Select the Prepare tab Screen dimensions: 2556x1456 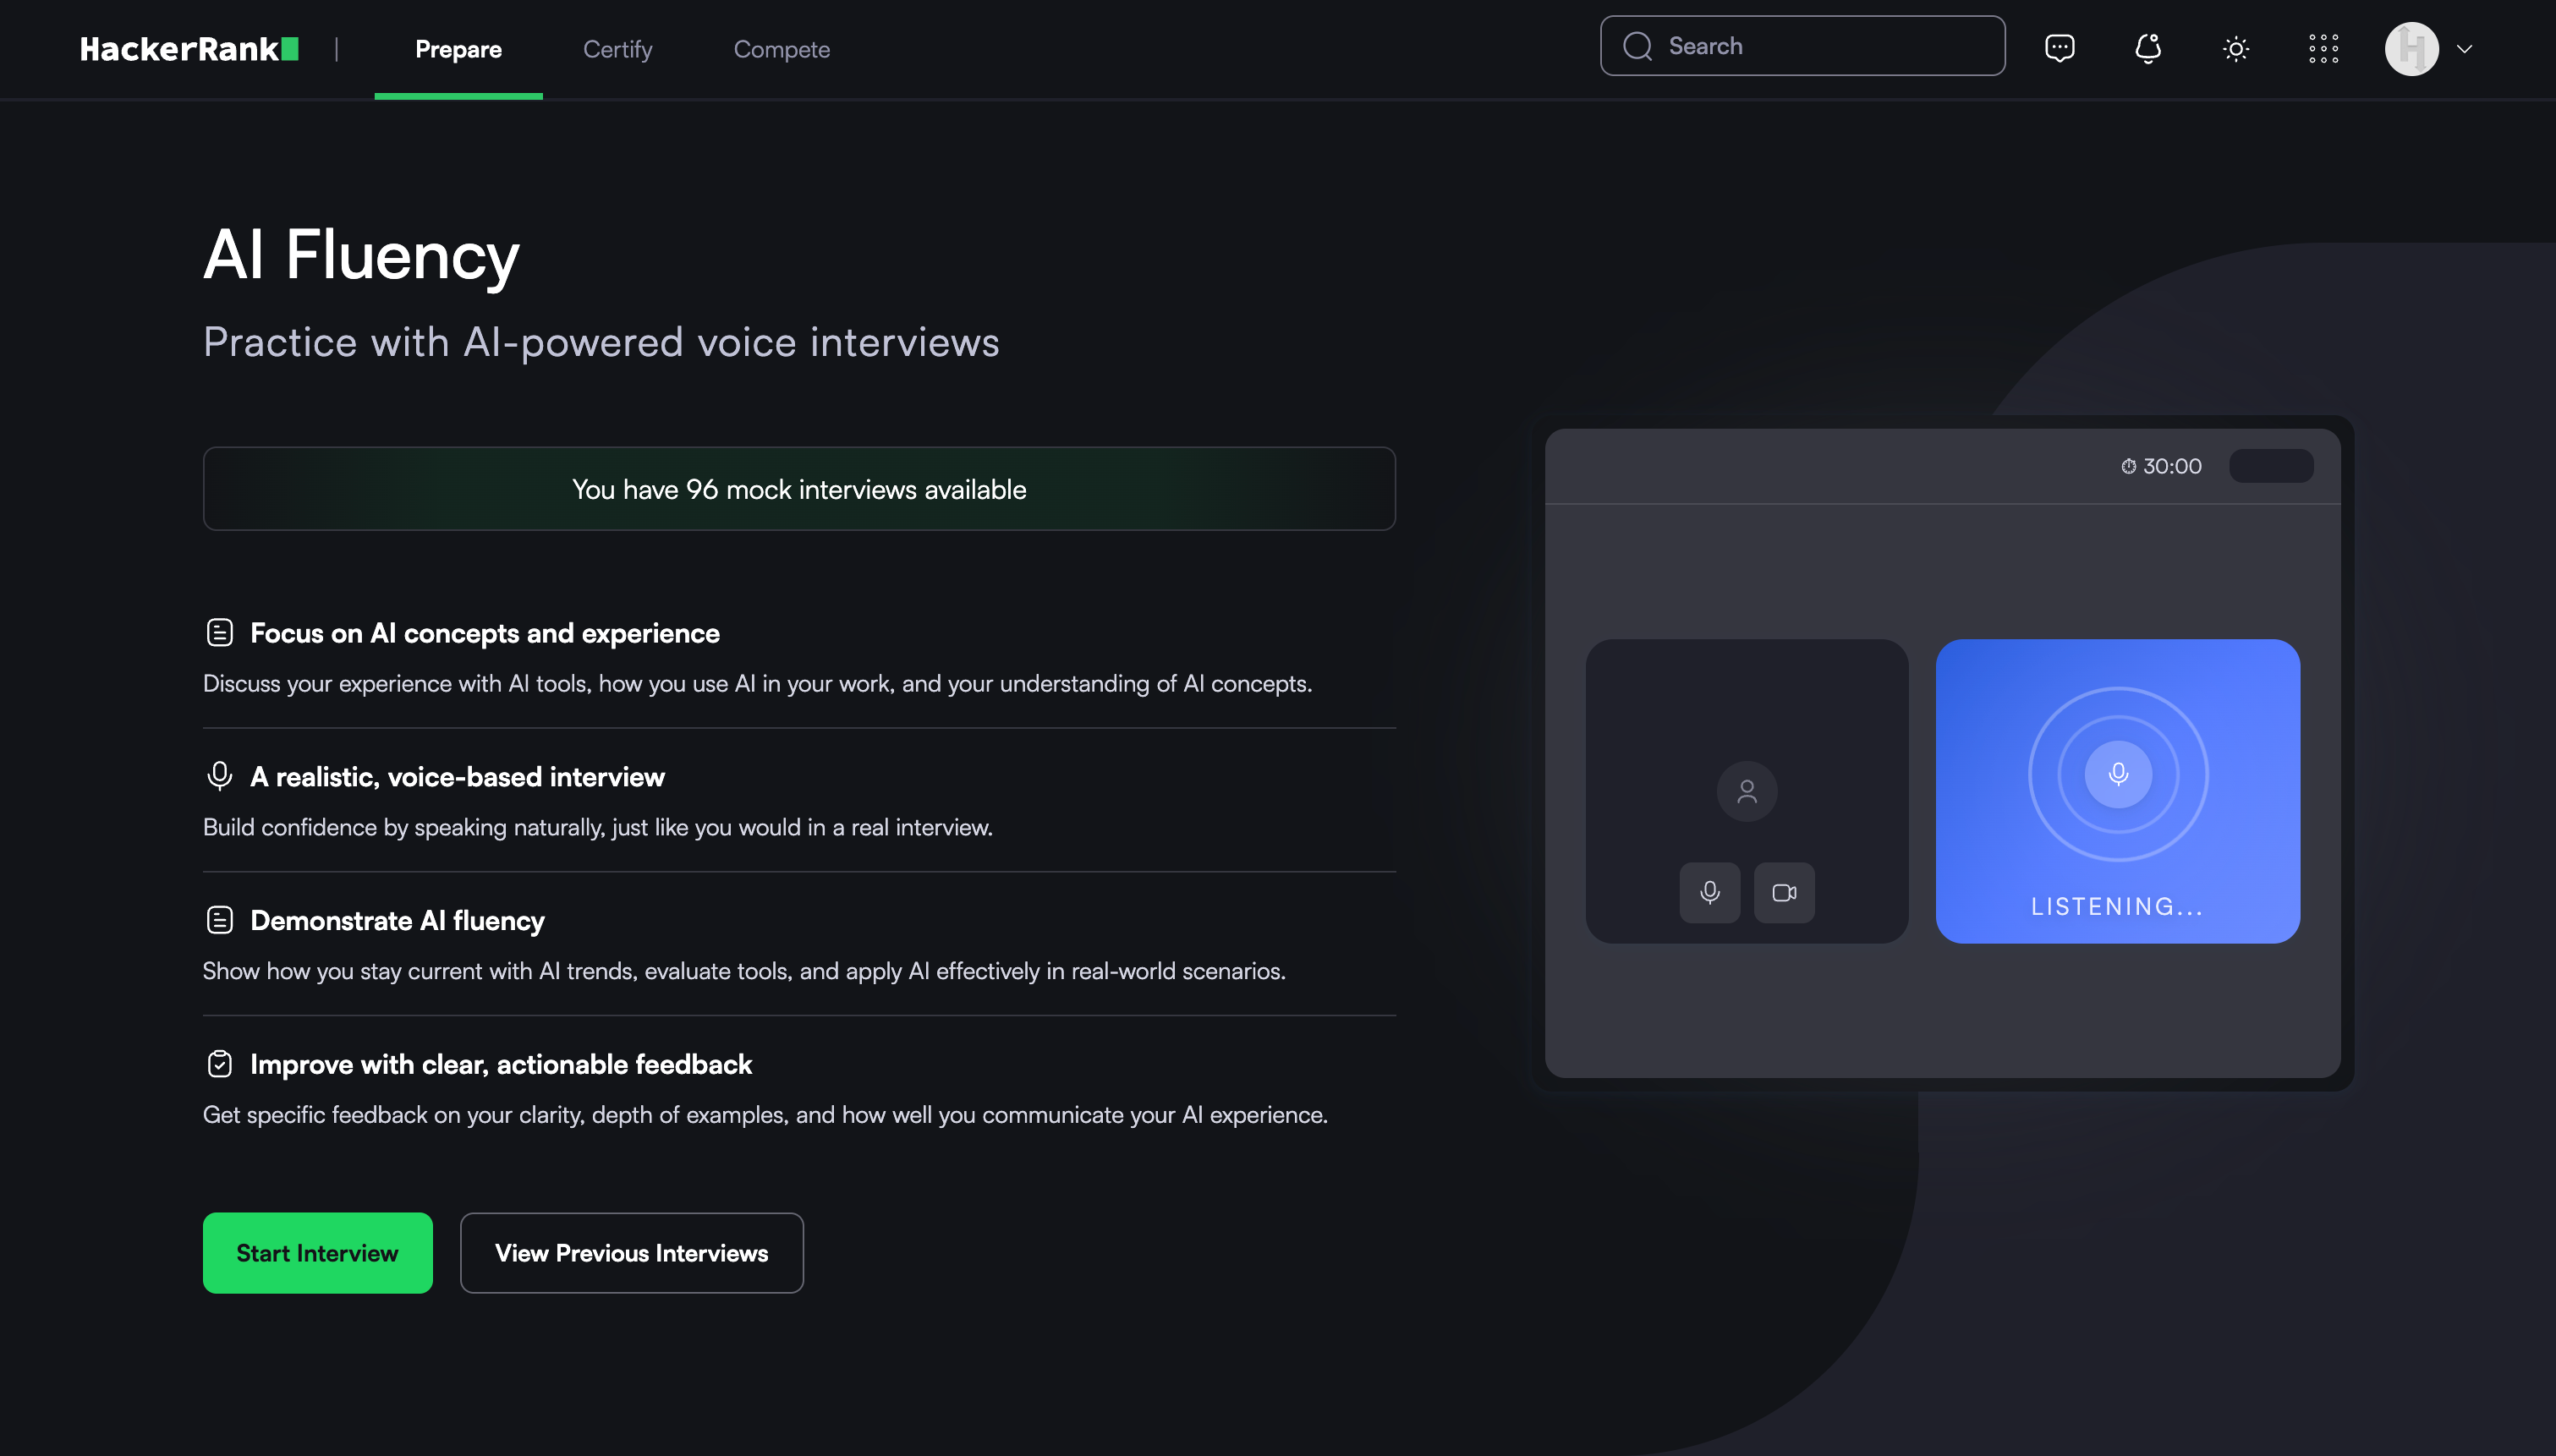pos(458,49)
